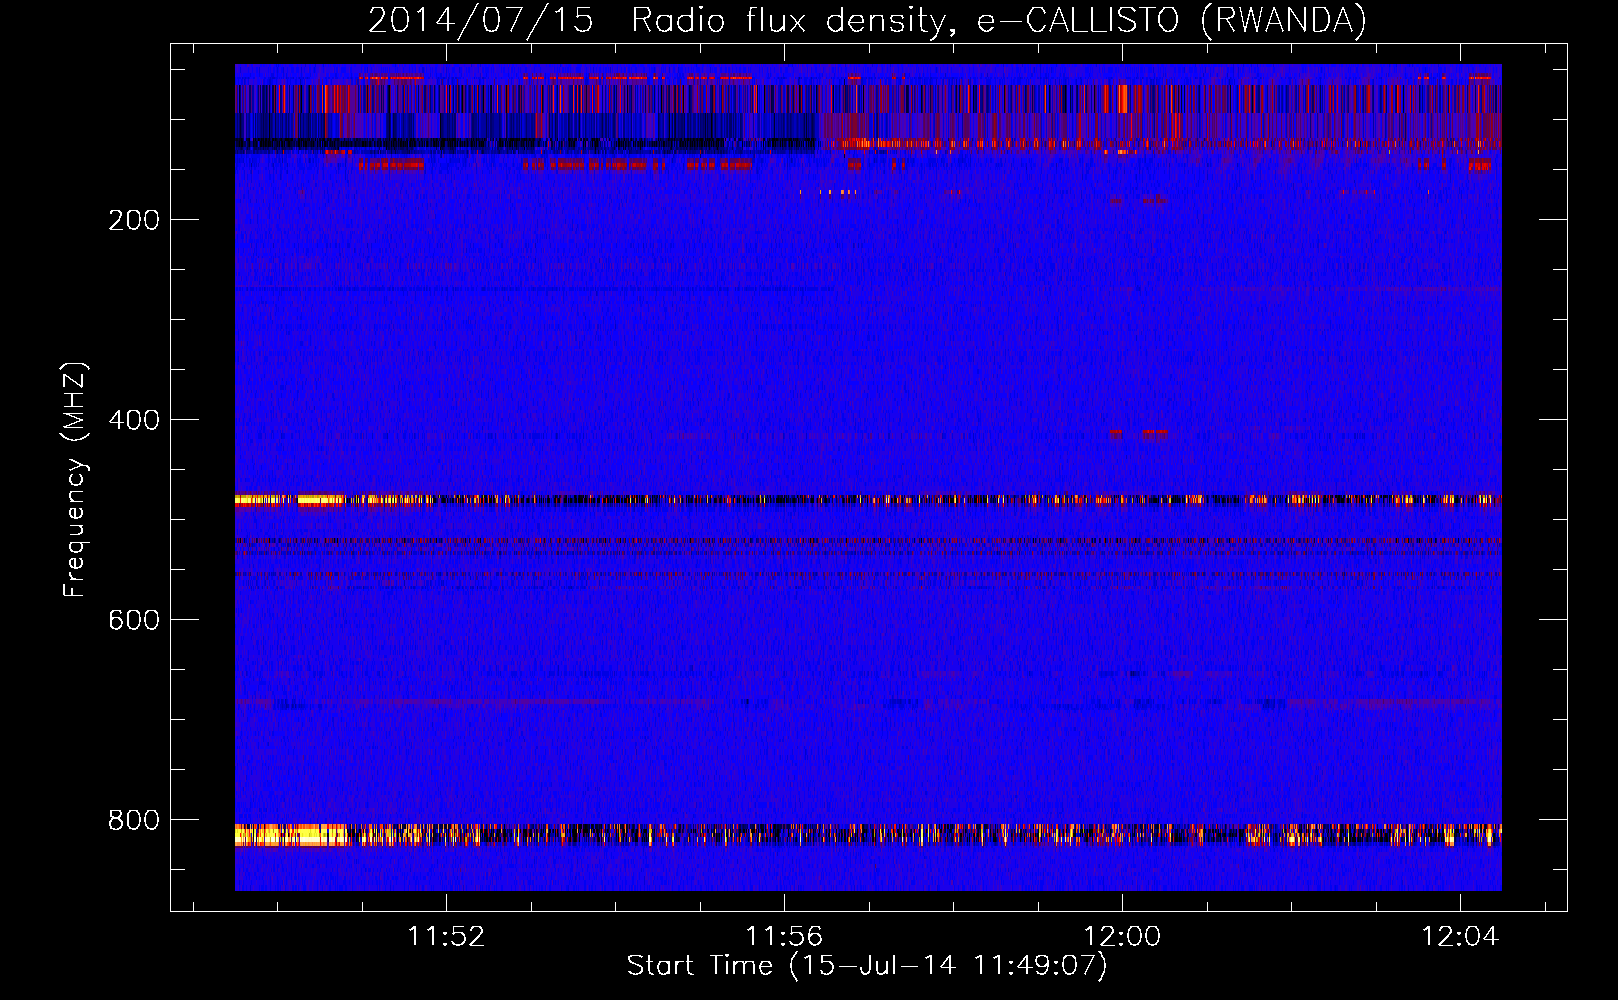Click the 600 frequency tick label

click(x=134, y=620)
